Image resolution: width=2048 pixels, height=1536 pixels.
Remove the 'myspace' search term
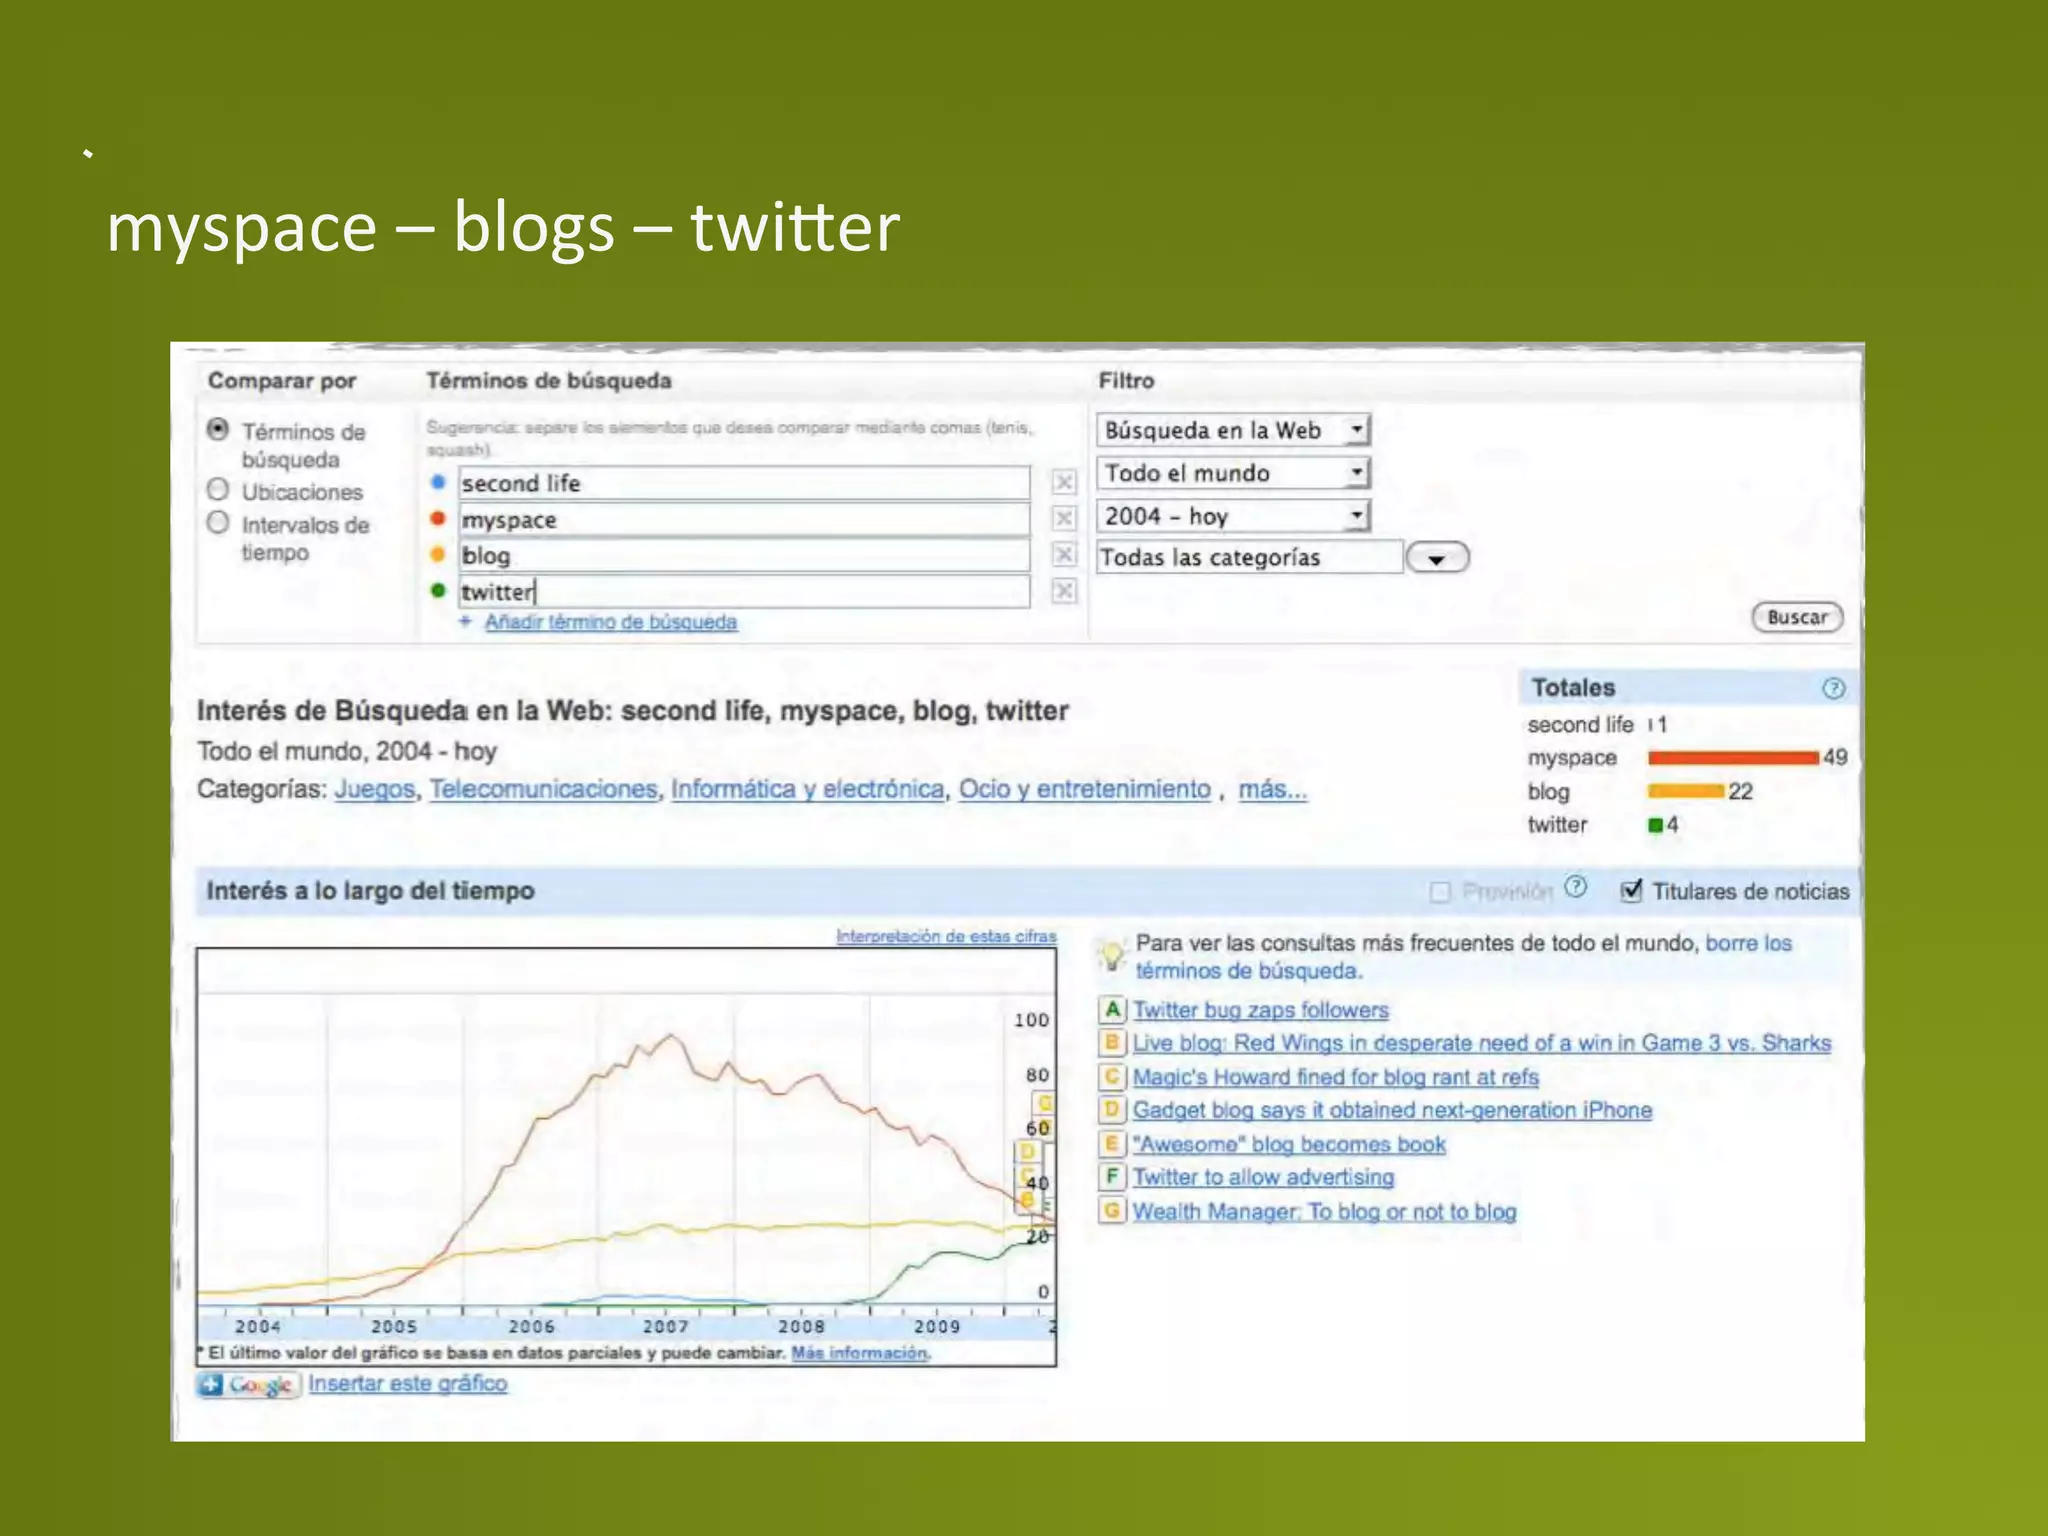click(1064, 518)
